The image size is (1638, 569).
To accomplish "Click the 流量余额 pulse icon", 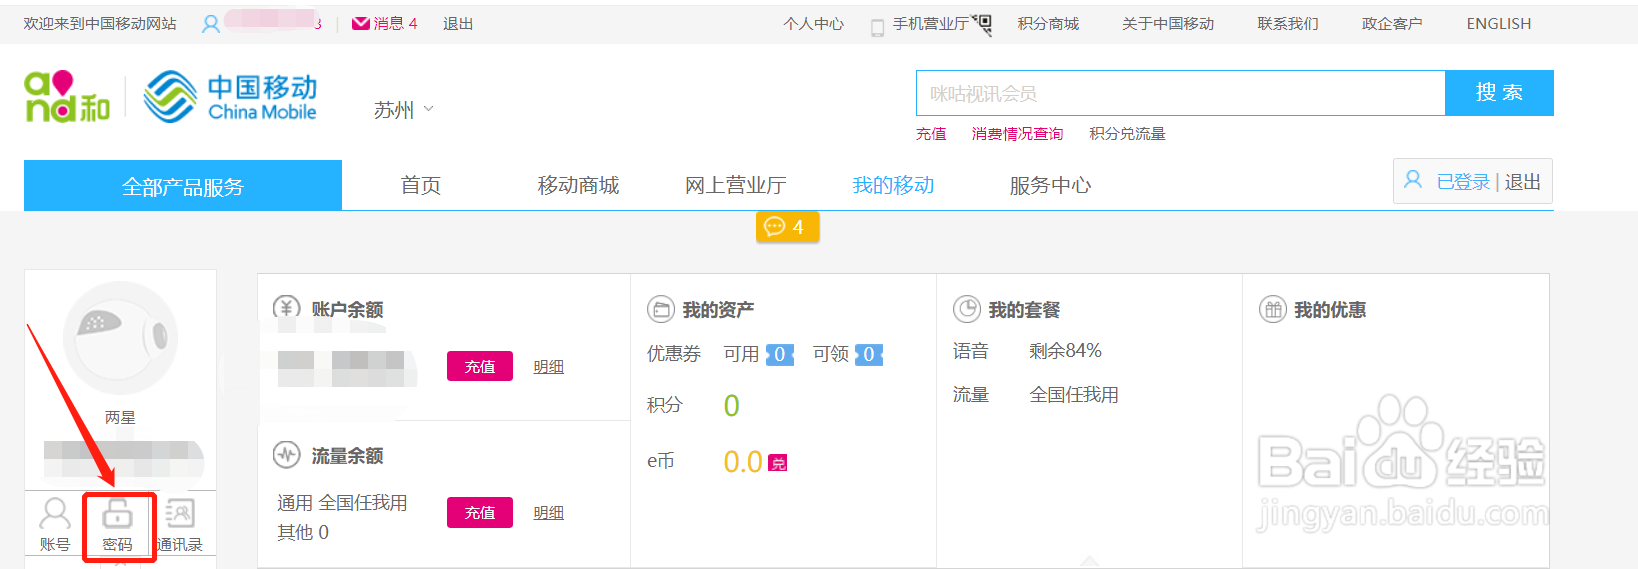I will point(287,454).
